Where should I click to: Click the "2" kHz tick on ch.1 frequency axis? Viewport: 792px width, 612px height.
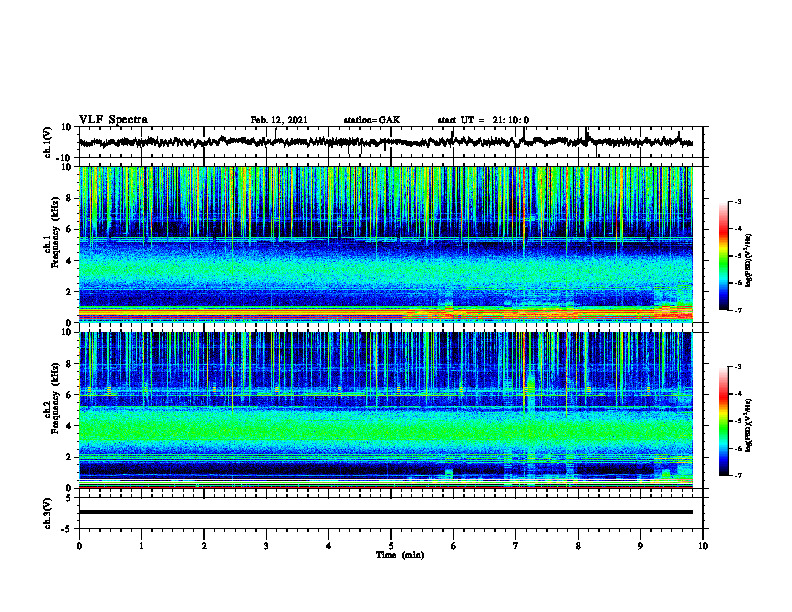pyautogui.click(x=70, y=292)
